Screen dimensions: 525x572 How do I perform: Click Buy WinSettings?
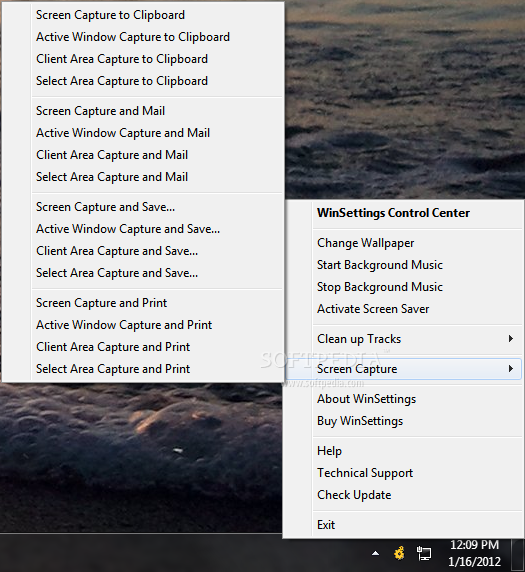(404, 421)
